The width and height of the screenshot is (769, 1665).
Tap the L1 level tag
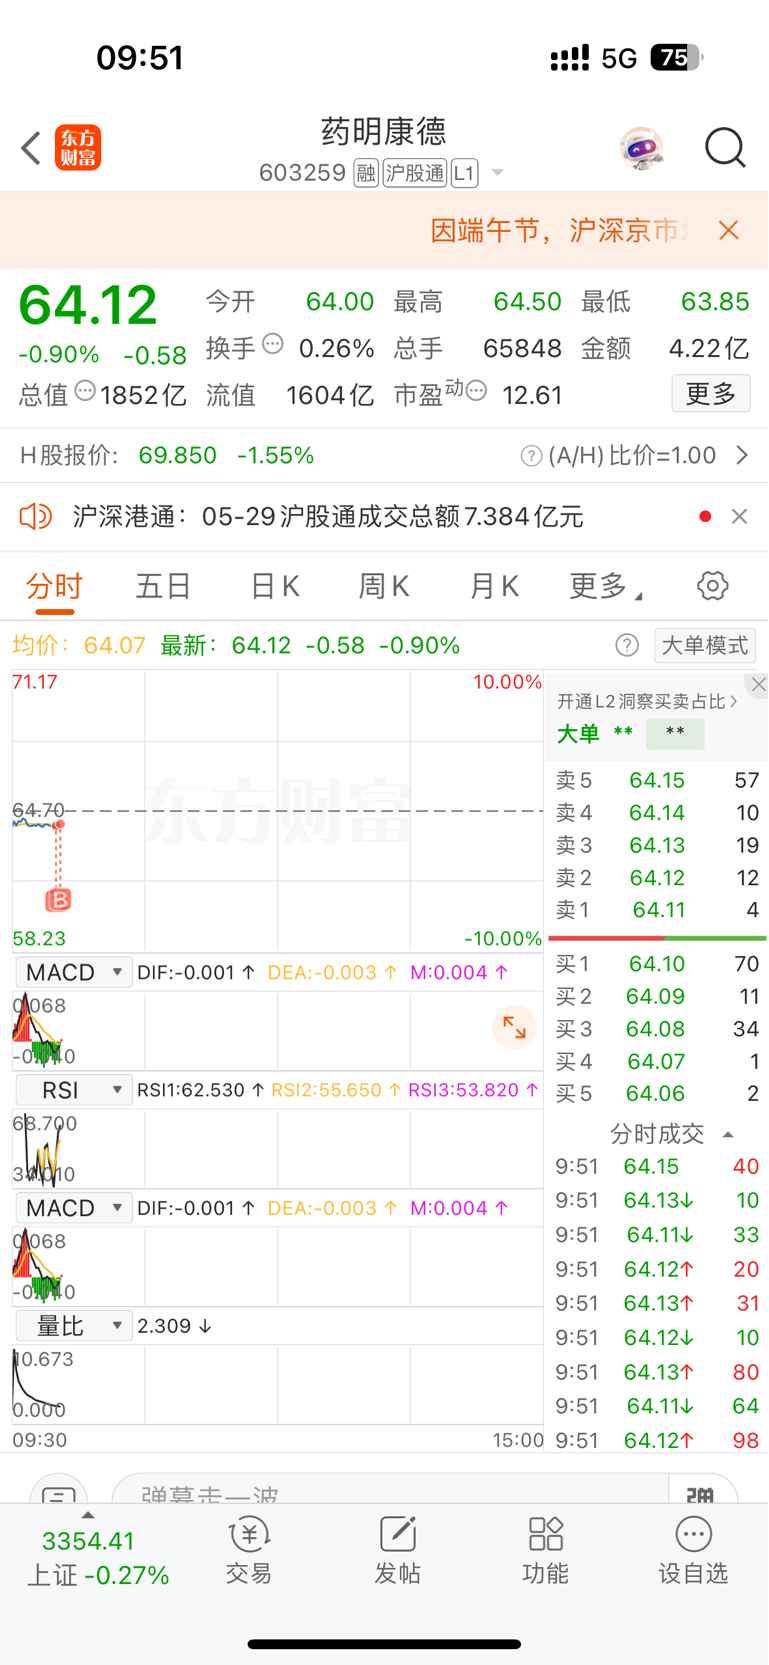click(x=464, y=173)
